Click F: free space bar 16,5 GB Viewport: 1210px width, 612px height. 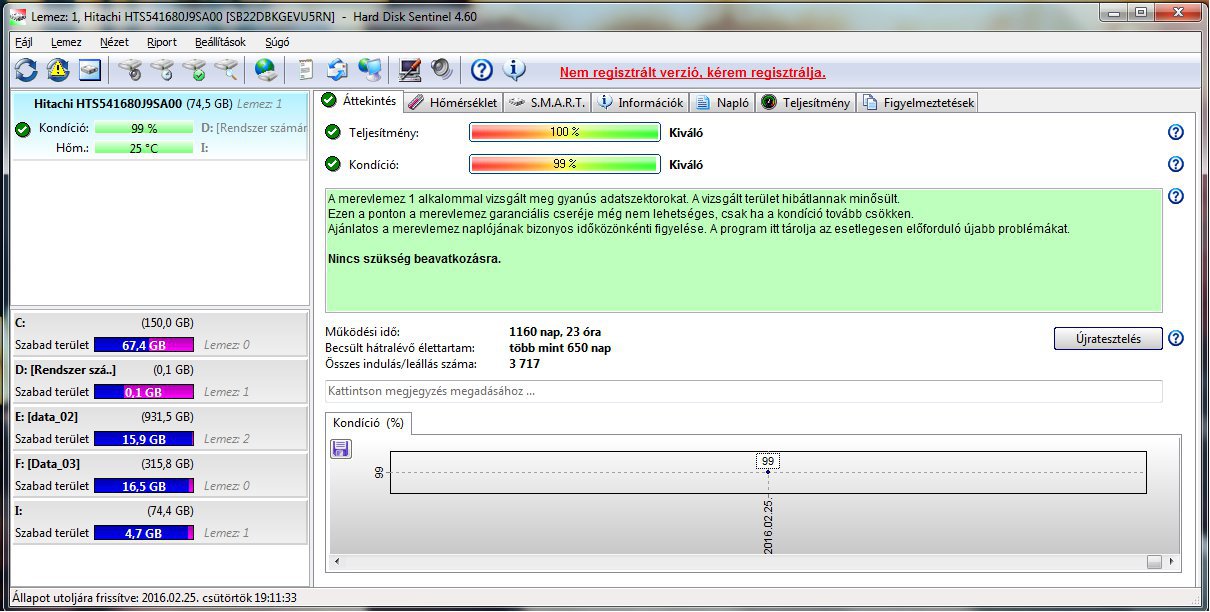pos(144,486)
